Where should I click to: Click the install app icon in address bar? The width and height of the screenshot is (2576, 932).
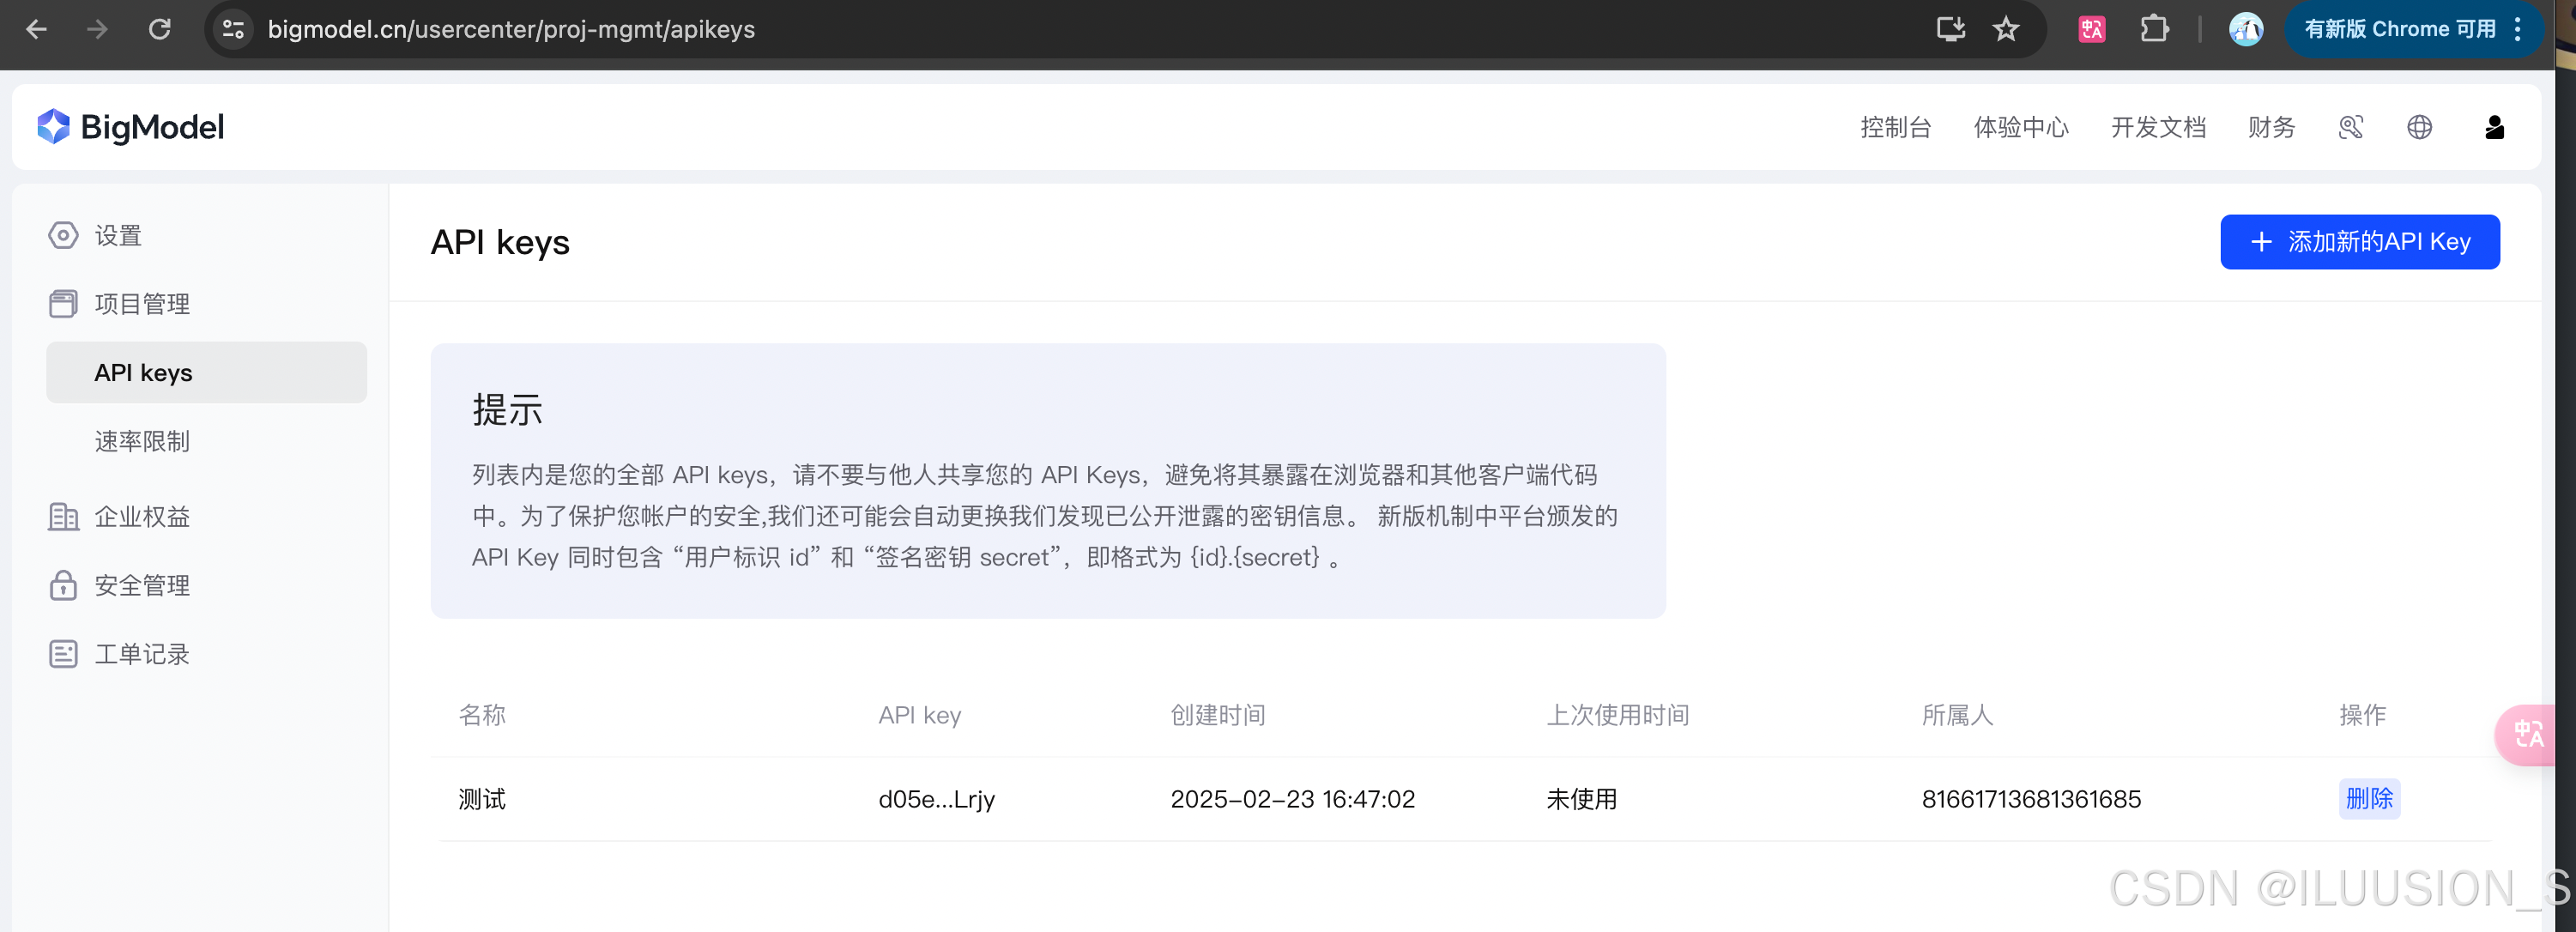pyautogui.click(x=1950, y=29)
